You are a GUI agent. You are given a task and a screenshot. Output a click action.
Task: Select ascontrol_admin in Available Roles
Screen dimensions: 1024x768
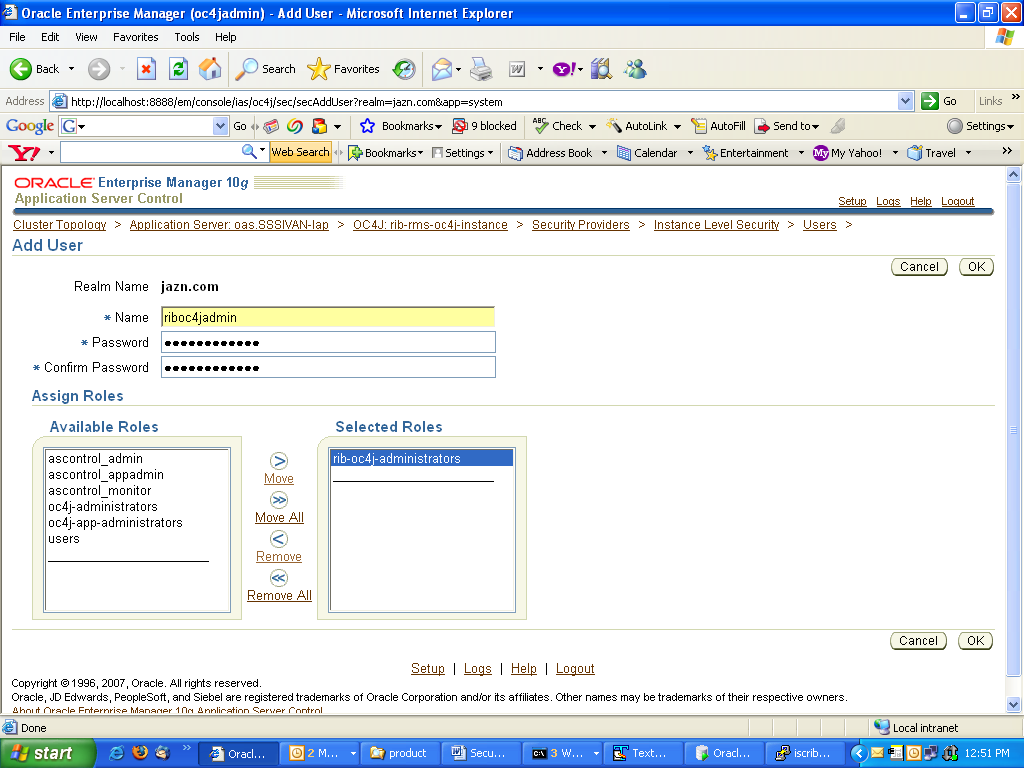click(x=95, y=458)
